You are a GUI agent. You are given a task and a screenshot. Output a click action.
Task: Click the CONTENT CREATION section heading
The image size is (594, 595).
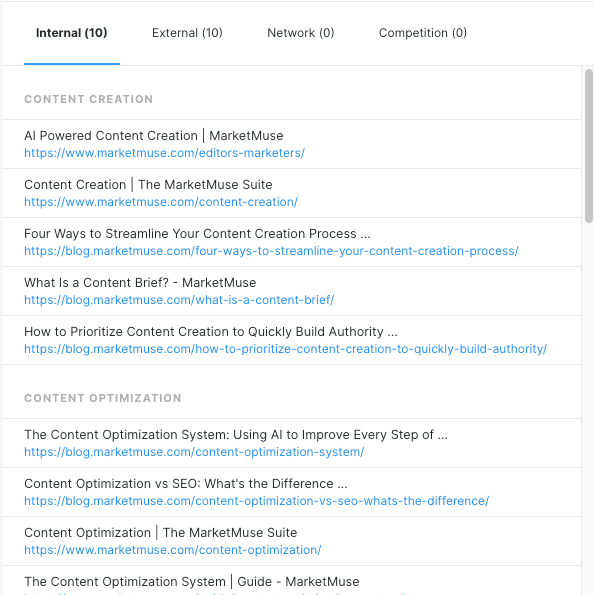click(x=88, y=99)
